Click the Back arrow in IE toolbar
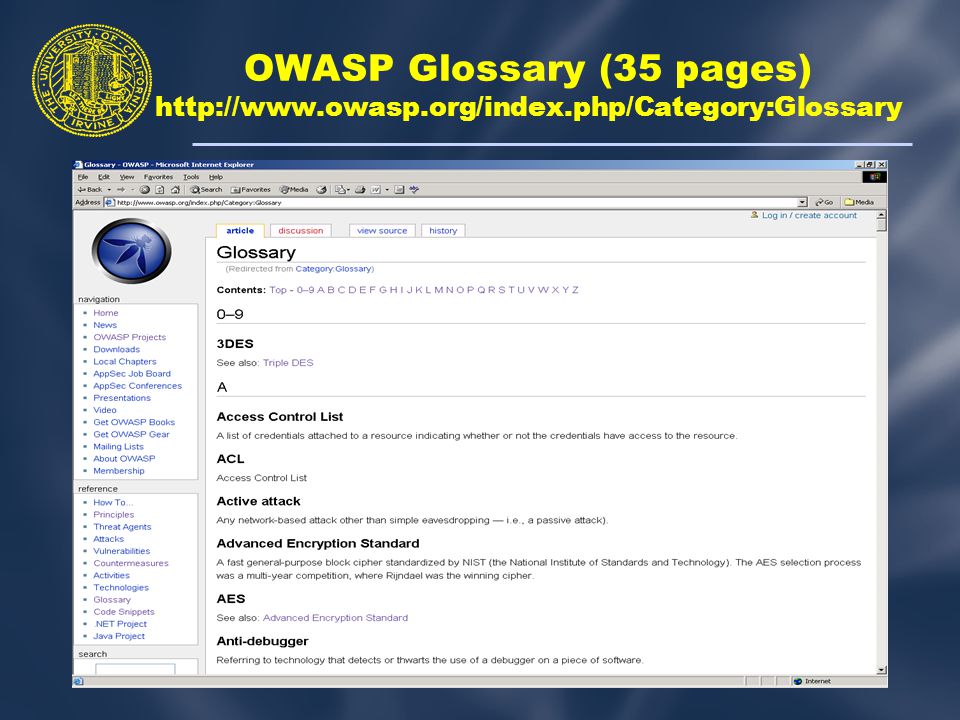This screenshot has height=720, width=960. (x=89, y=189)
